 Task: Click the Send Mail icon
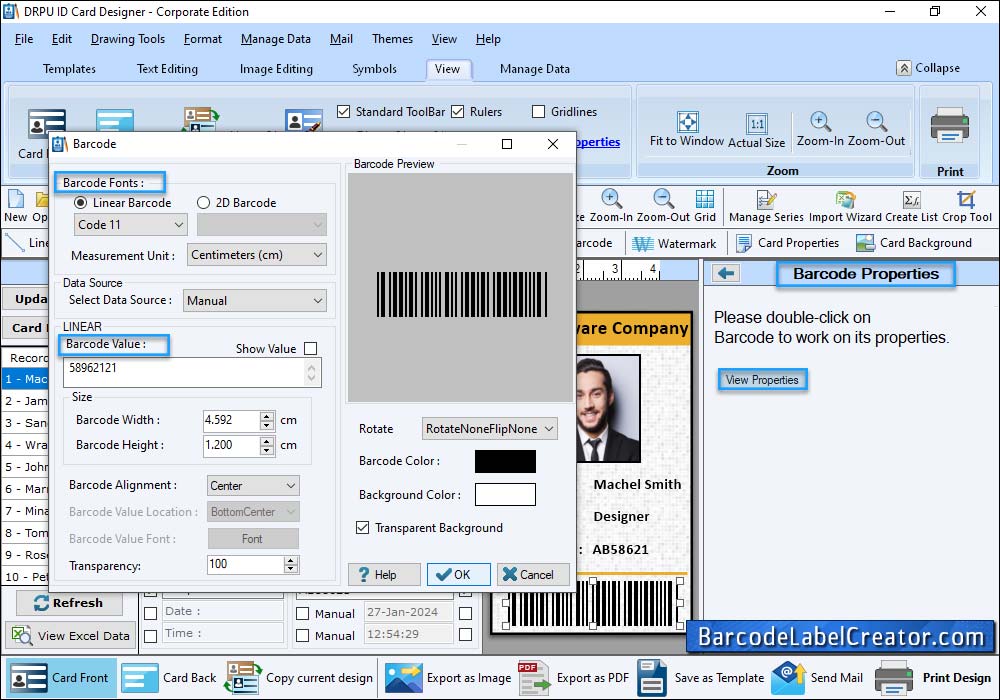pos(788,678)
